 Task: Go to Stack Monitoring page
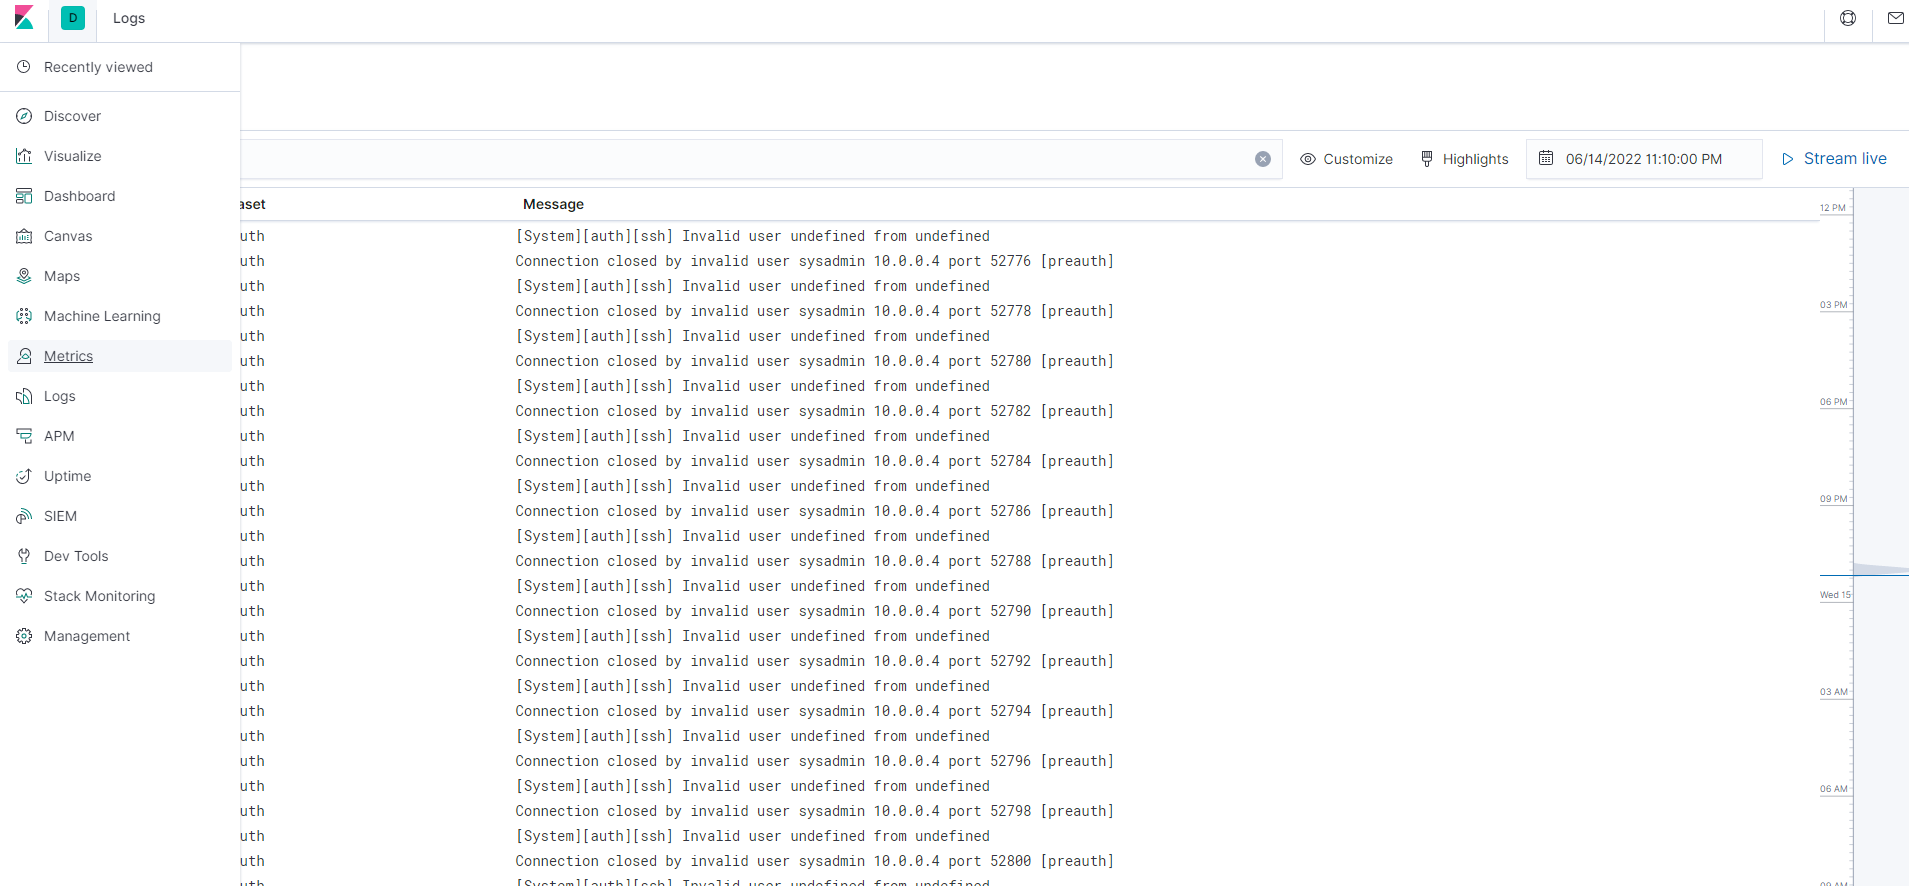pos(99,596)
